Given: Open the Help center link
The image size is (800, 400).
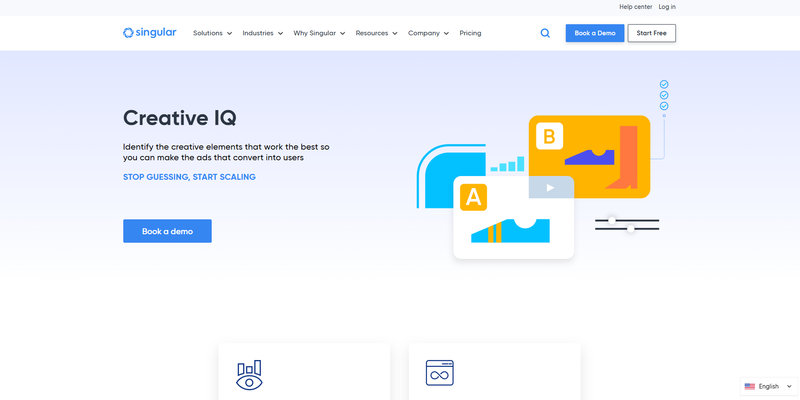Looking at the screenshot, I should pos(635,7).
